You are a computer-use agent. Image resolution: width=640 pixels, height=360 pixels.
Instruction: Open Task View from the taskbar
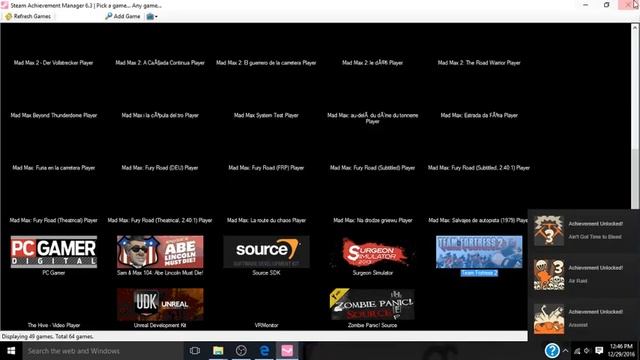(x=195, y=351)
